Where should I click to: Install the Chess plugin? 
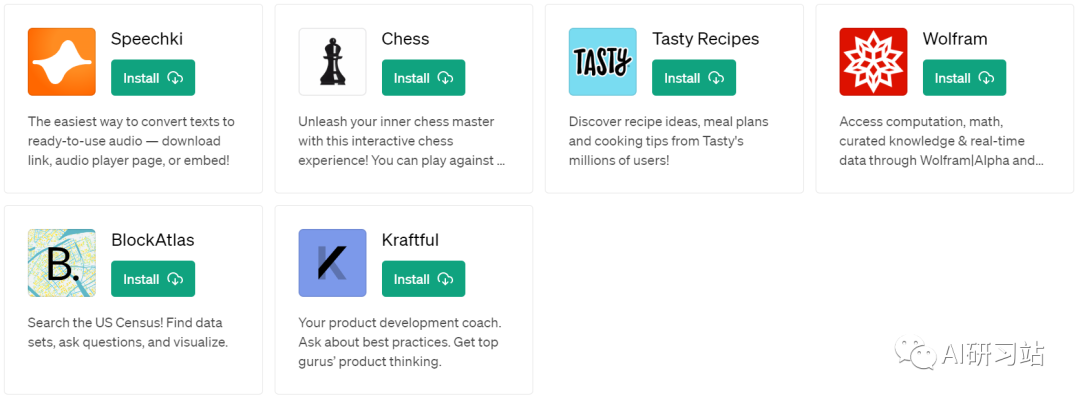click(424, 78)
